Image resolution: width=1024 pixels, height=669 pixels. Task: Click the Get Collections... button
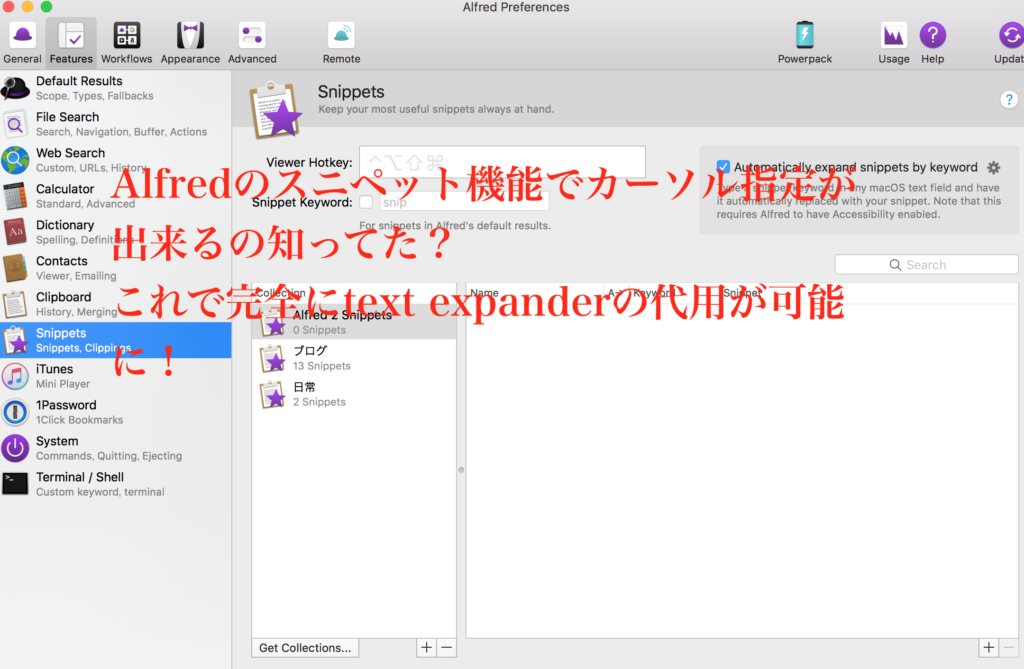[305, 647]
